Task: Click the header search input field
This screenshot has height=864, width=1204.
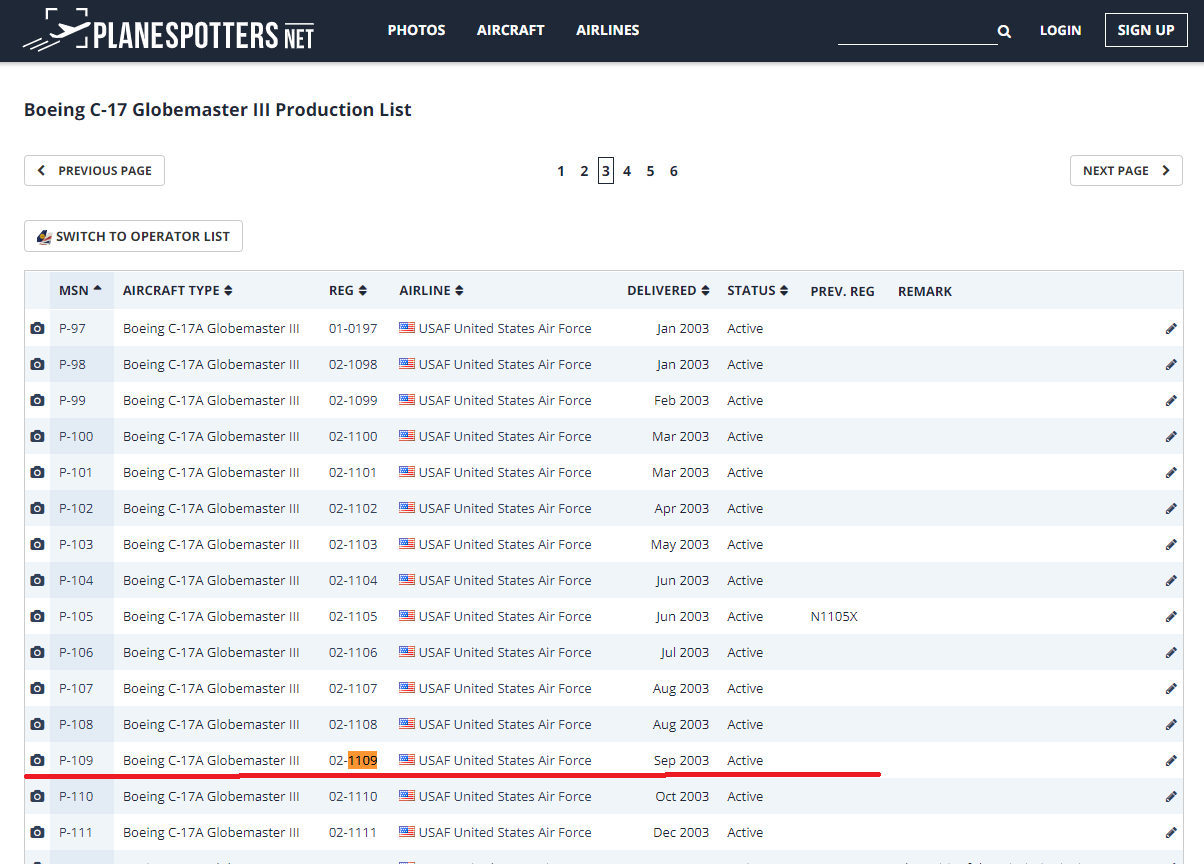Action: 917,31
